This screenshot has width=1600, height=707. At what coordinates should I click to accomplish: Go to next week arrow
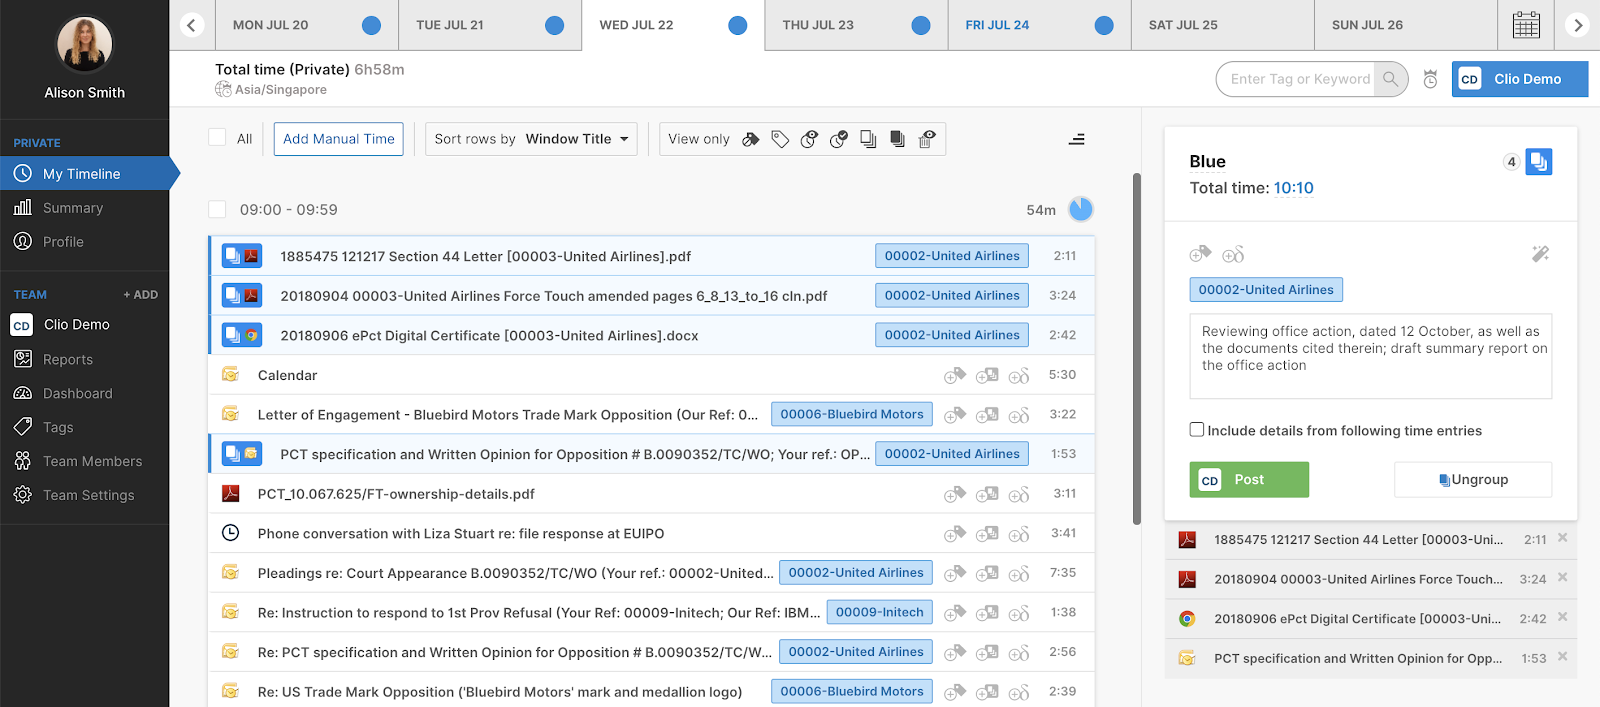coord(1578,25)
